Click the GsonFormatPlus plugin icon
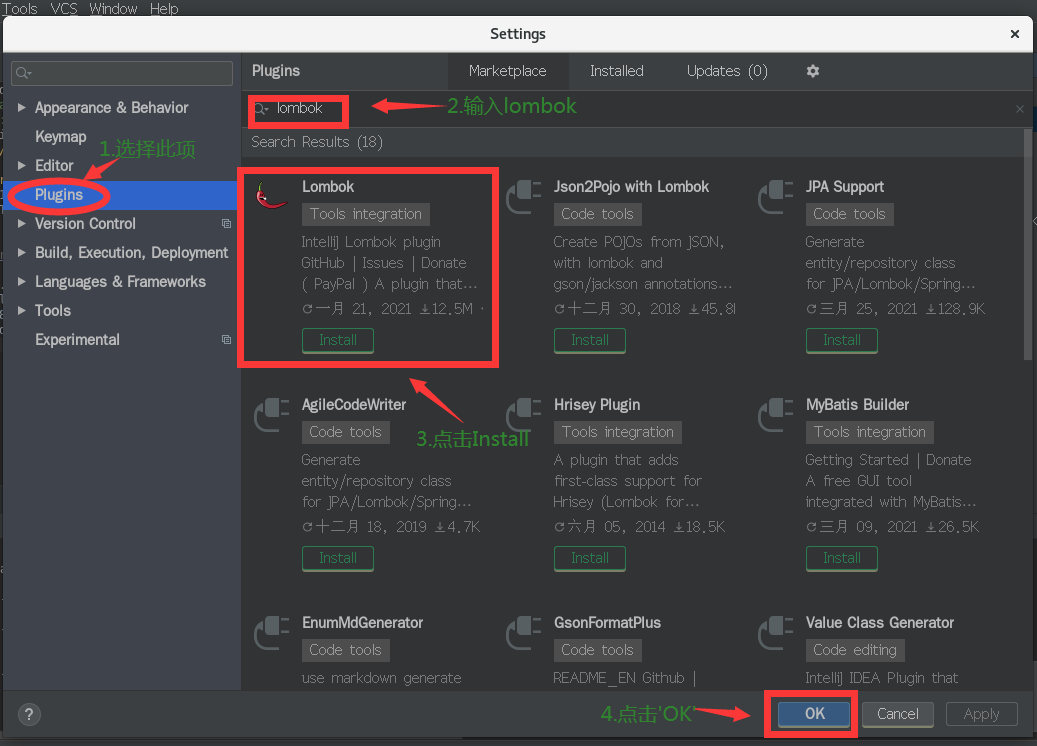Screen dimensions: 1037x746 523,633
